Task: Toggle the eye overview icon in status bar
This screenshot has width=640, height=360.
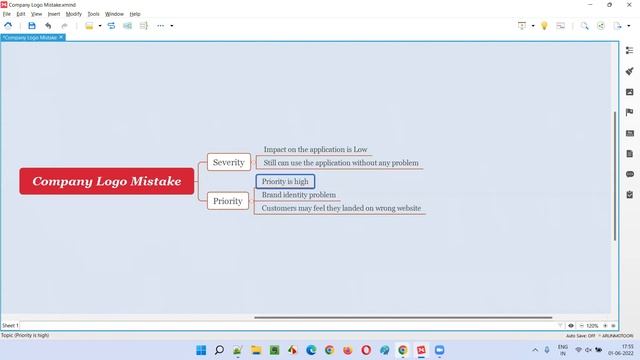Action: pos(571,326)
